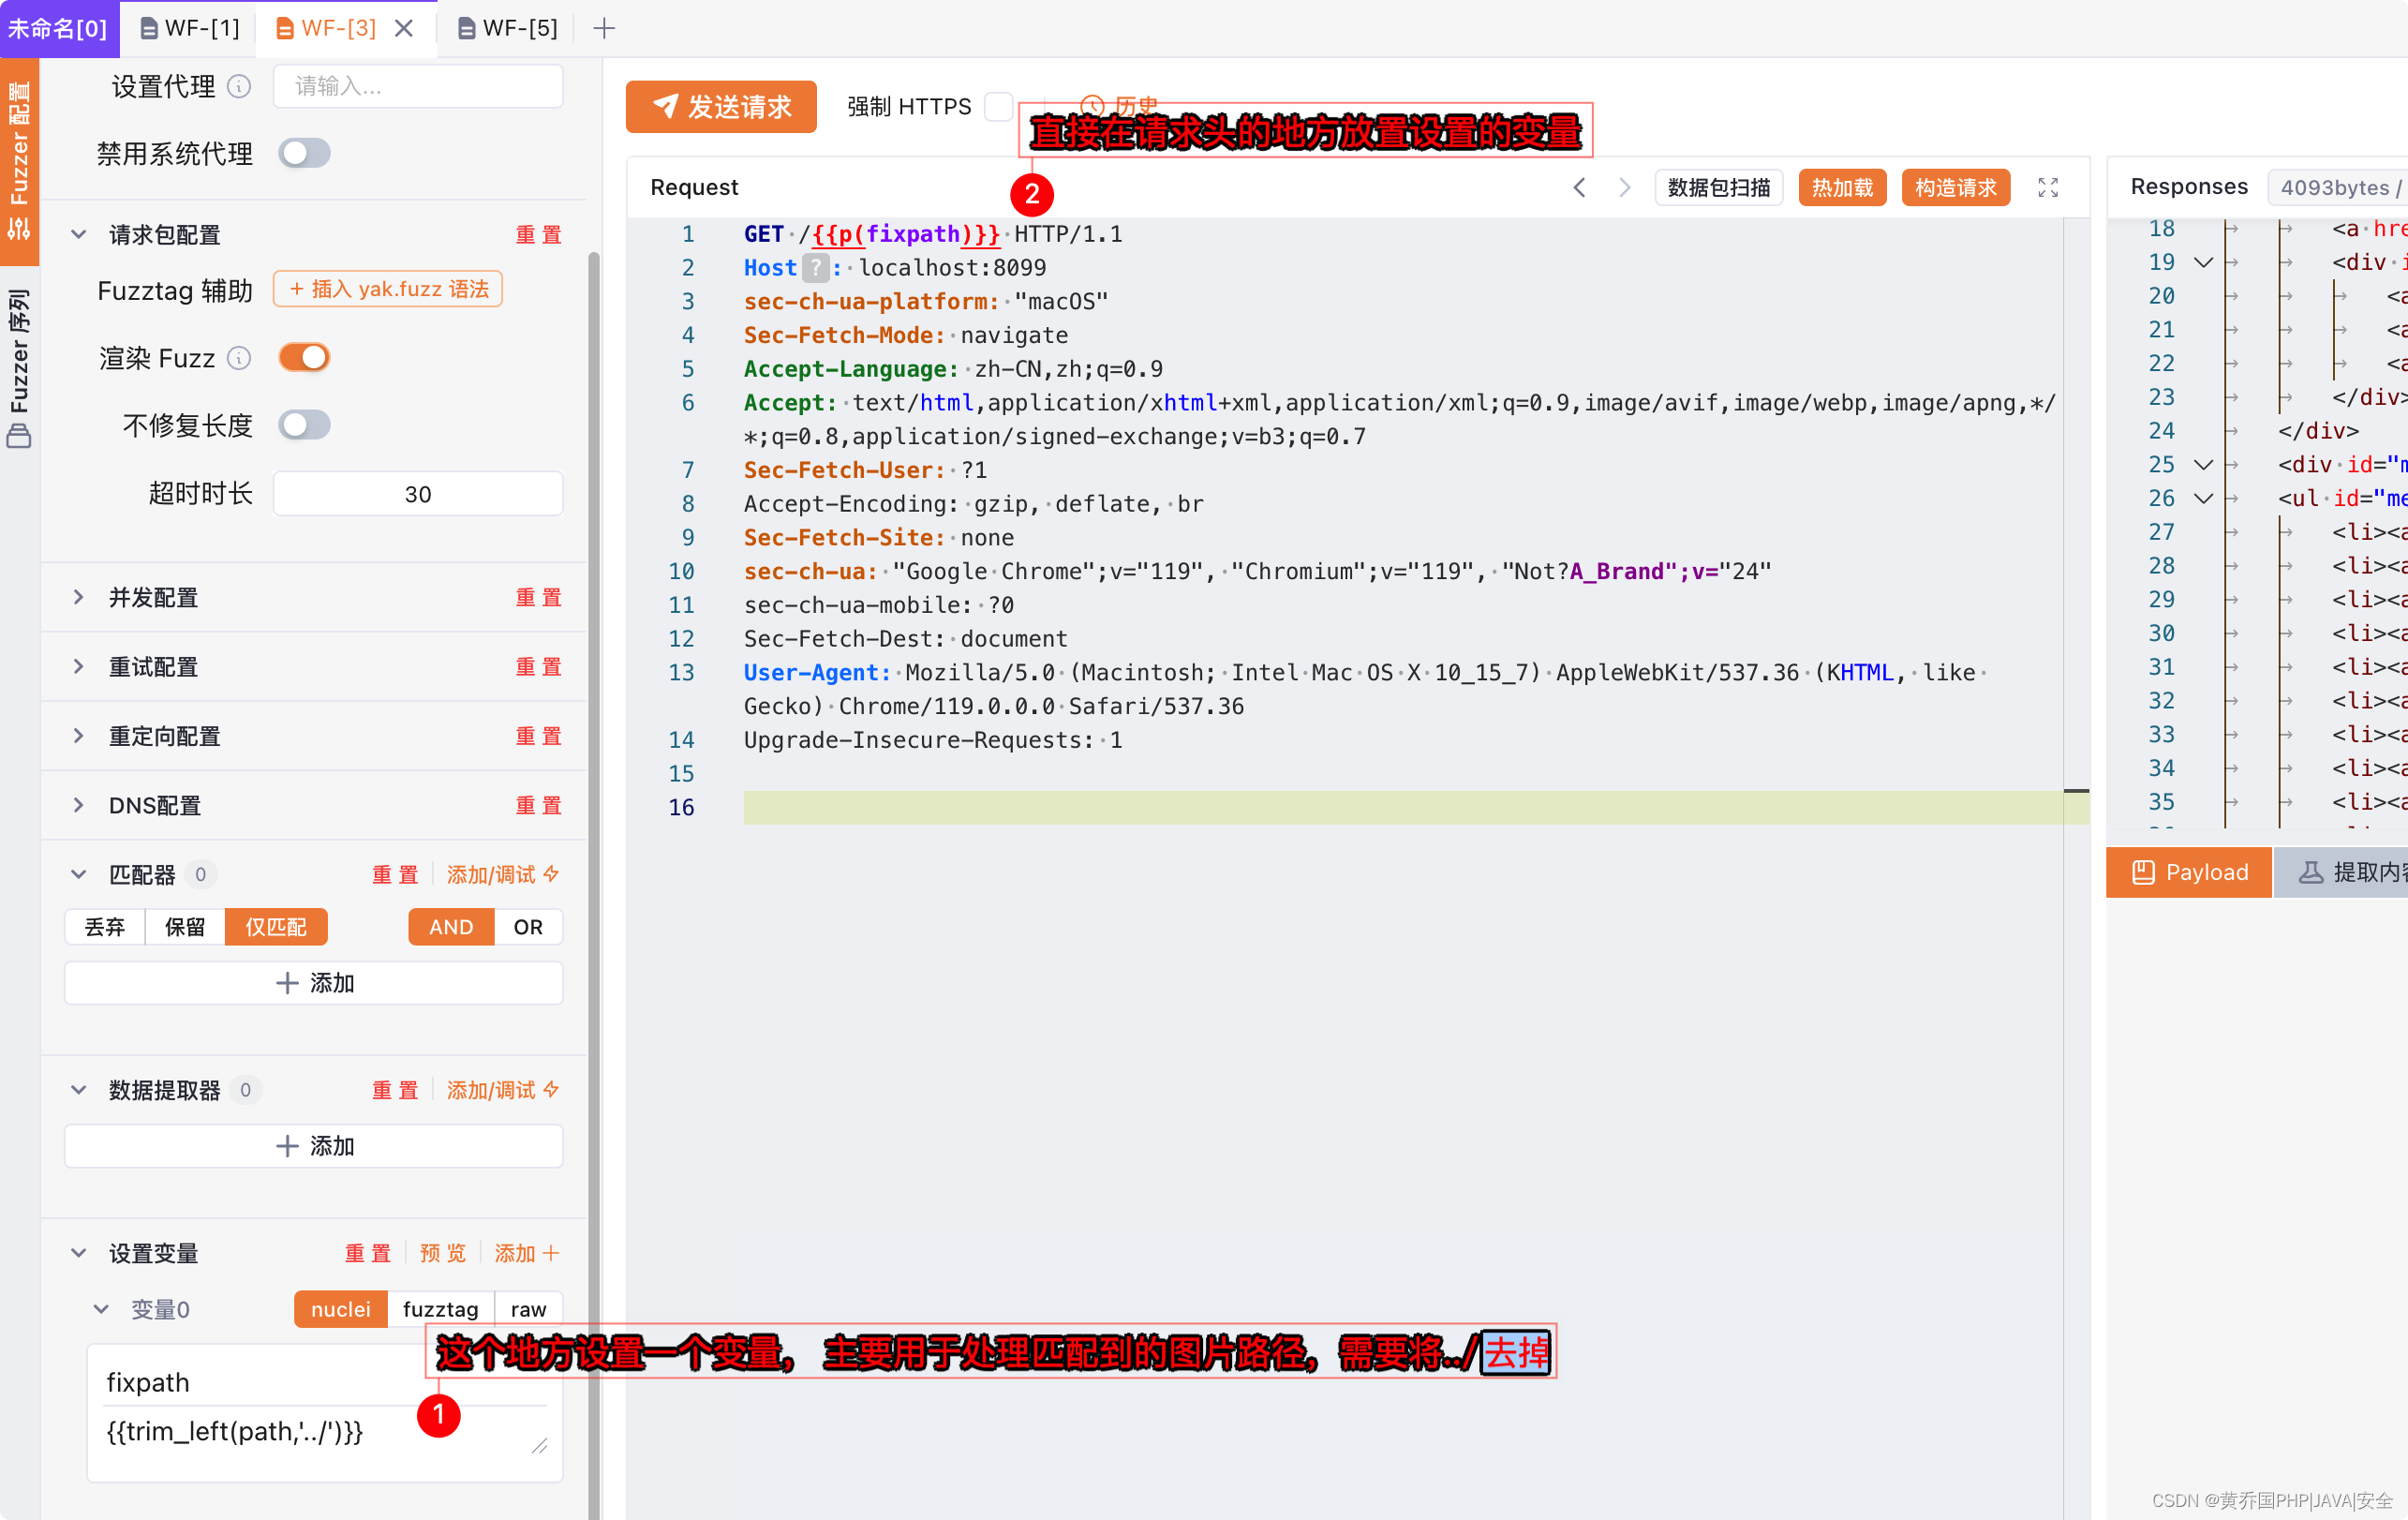Click the history clock icon
The image size is (2408, 1520).
coord(1092,106)
